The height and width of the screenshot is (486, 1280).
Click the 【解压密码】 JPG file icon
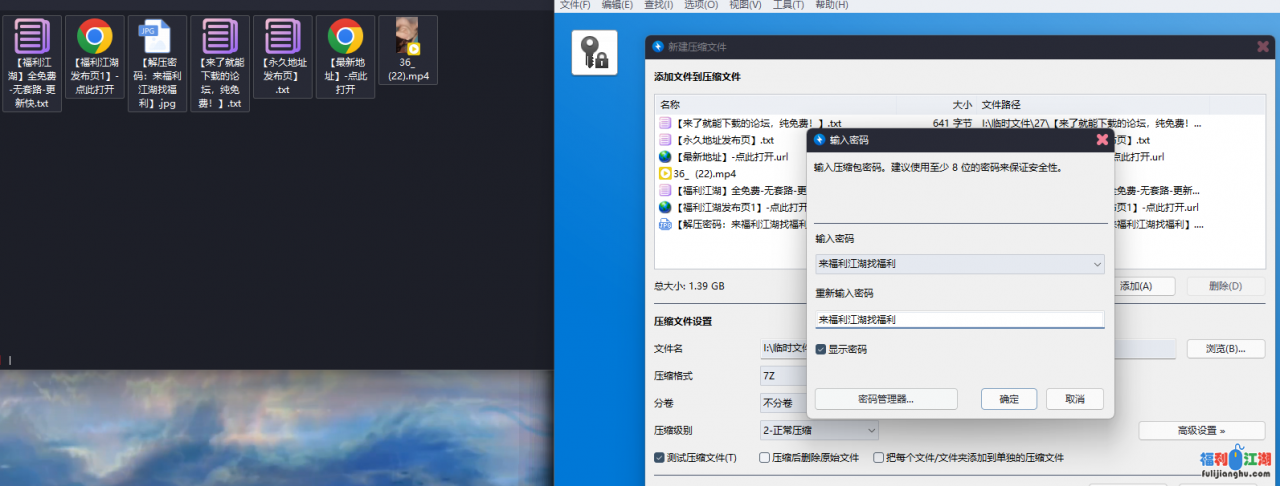point(157,38)
